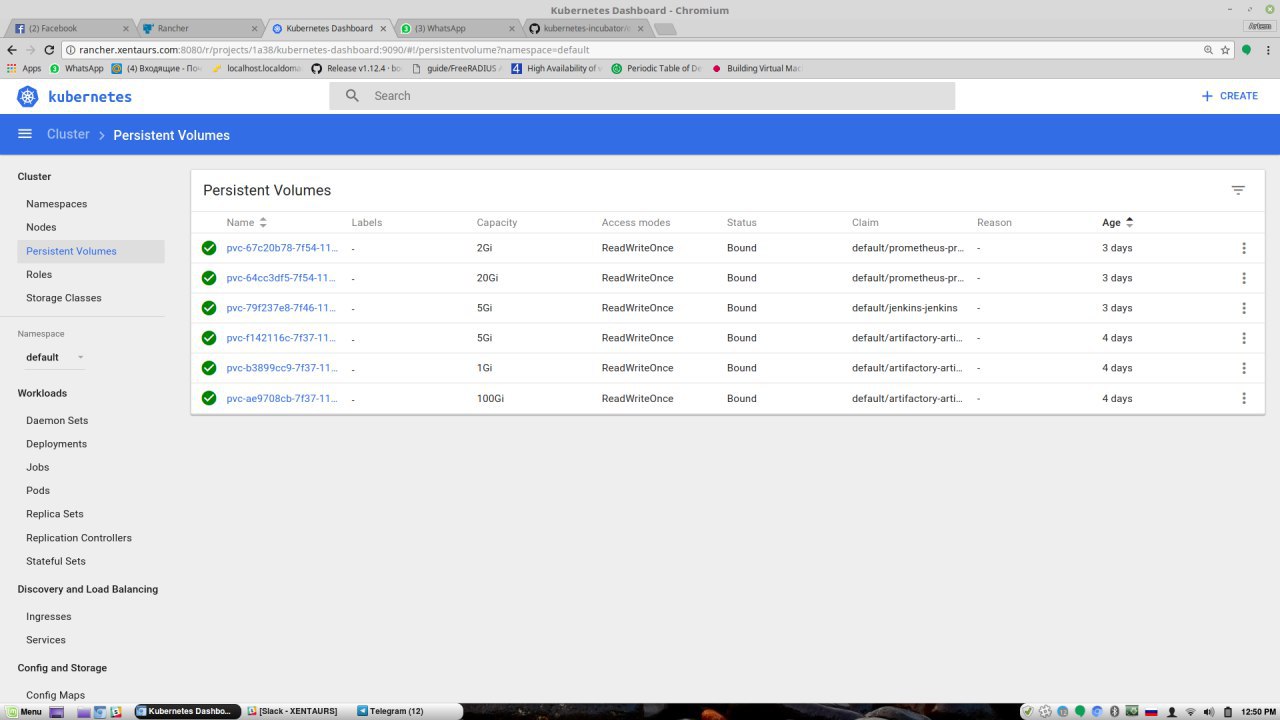Open actions menu for pvc-ae9708cb row
This screenshot has height=720, width=1280.
(1244, 398)
